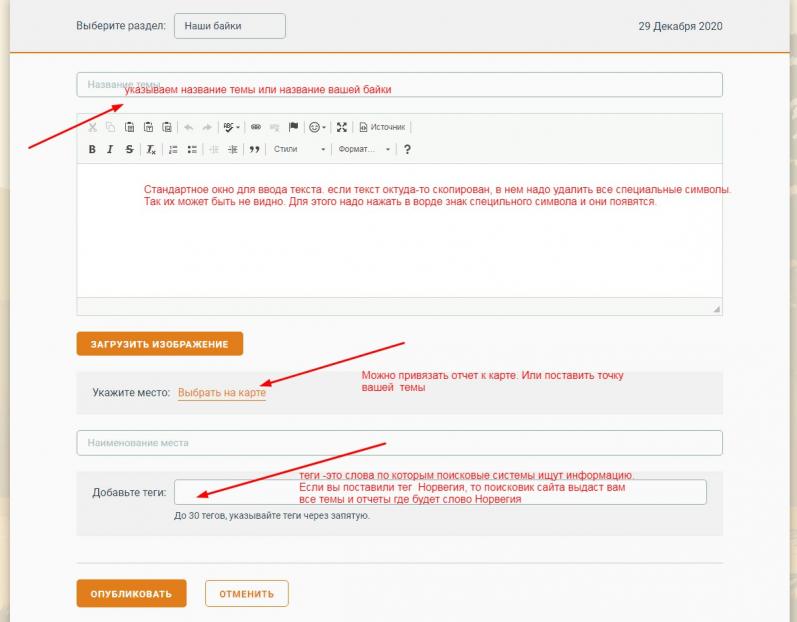Open the spell check ABC dropdown

coord(231,127)
